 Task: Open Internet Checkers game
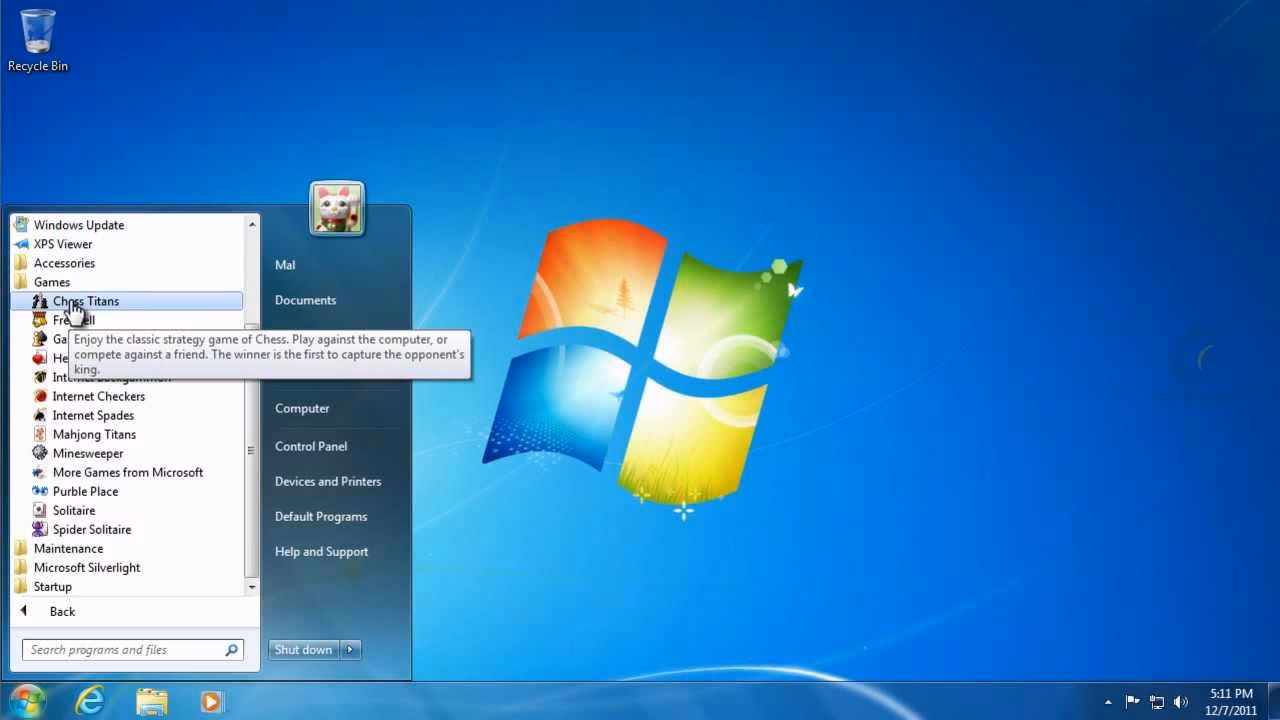[x=98, y=396]
